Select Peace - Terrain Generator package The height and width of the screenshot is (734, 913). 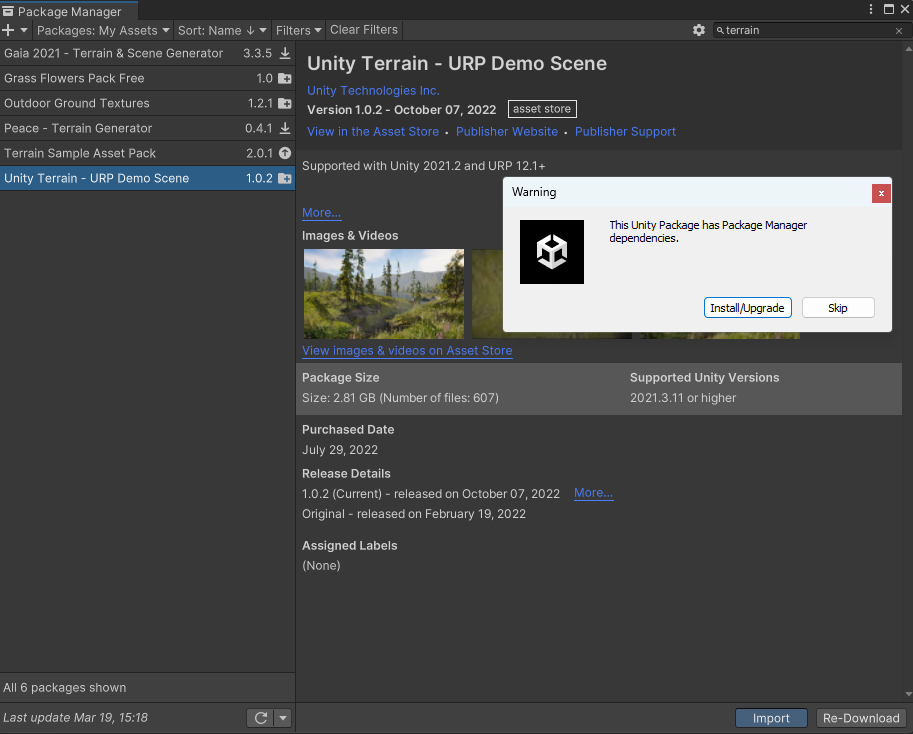147,128
